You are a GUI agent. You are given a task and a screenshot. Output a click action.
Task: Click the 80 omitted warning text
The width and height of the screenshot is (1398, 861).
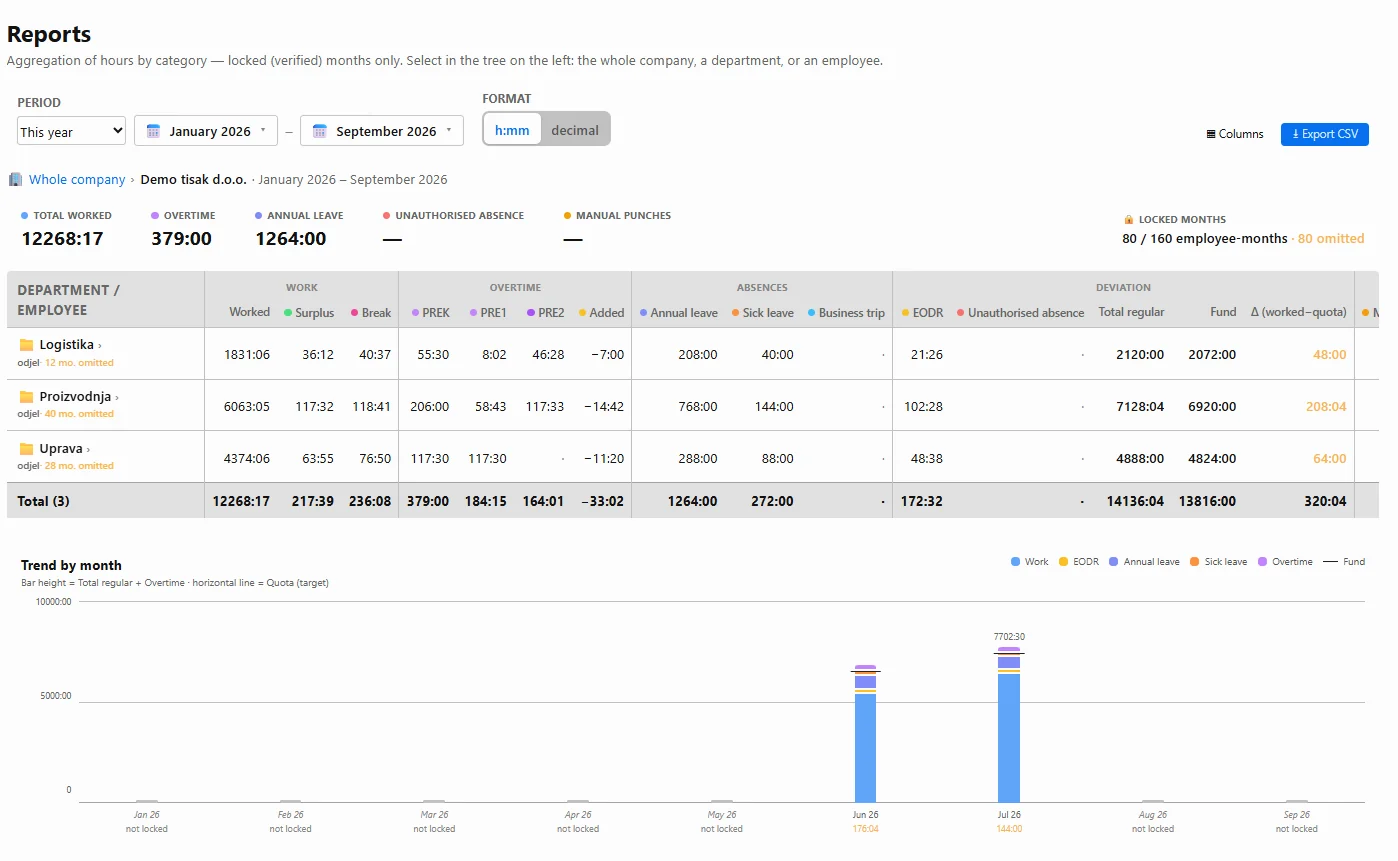[x=1331, y=239]
